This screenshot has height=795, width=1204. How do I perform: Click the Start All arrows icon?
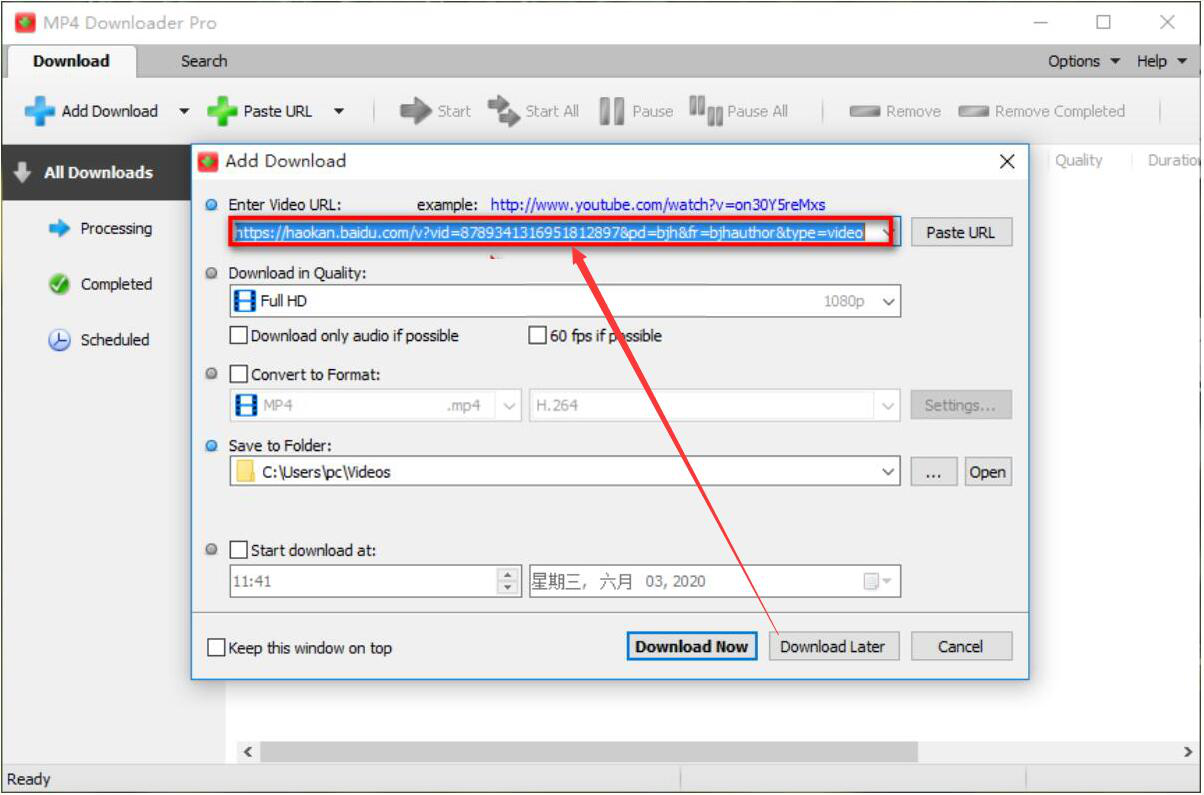point(504,111)
